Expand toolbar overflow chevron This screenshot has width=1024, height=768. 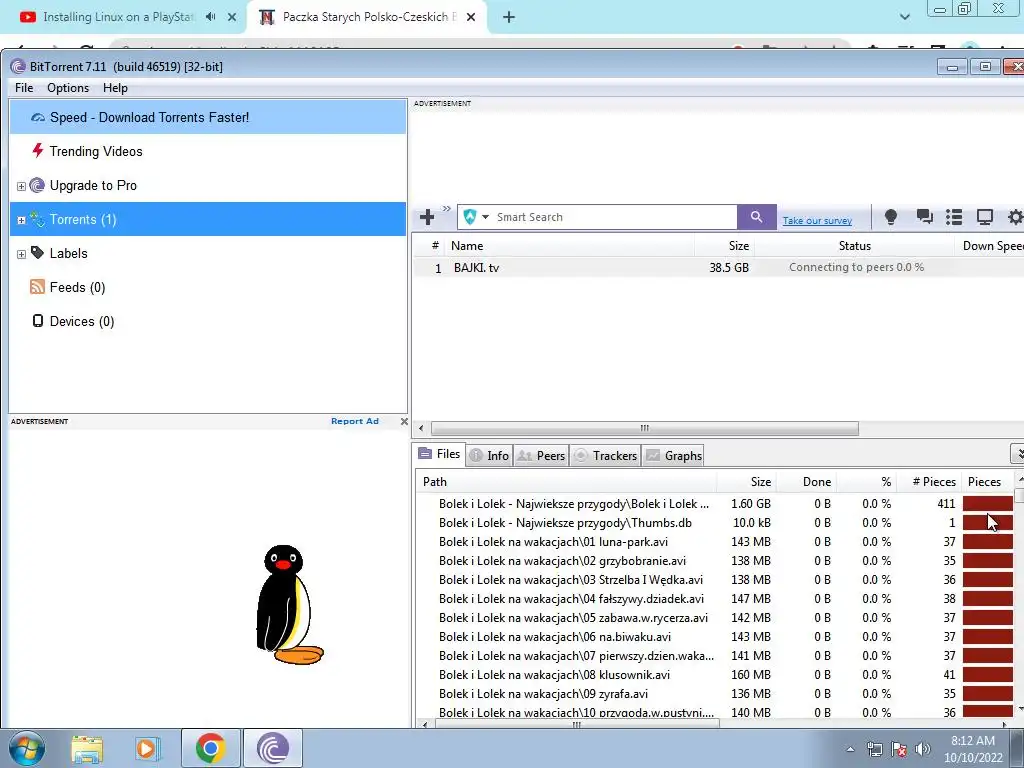447,209
